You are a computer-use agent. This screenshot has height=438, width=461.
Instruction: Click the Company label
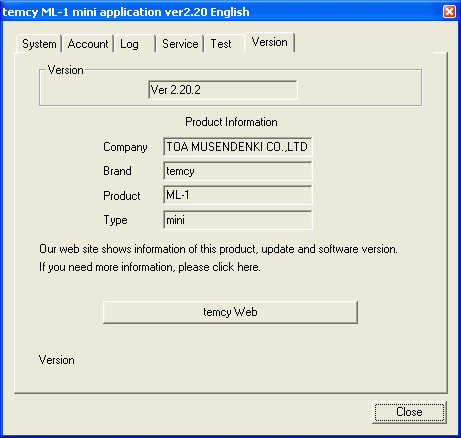click(x=125, y=147)
